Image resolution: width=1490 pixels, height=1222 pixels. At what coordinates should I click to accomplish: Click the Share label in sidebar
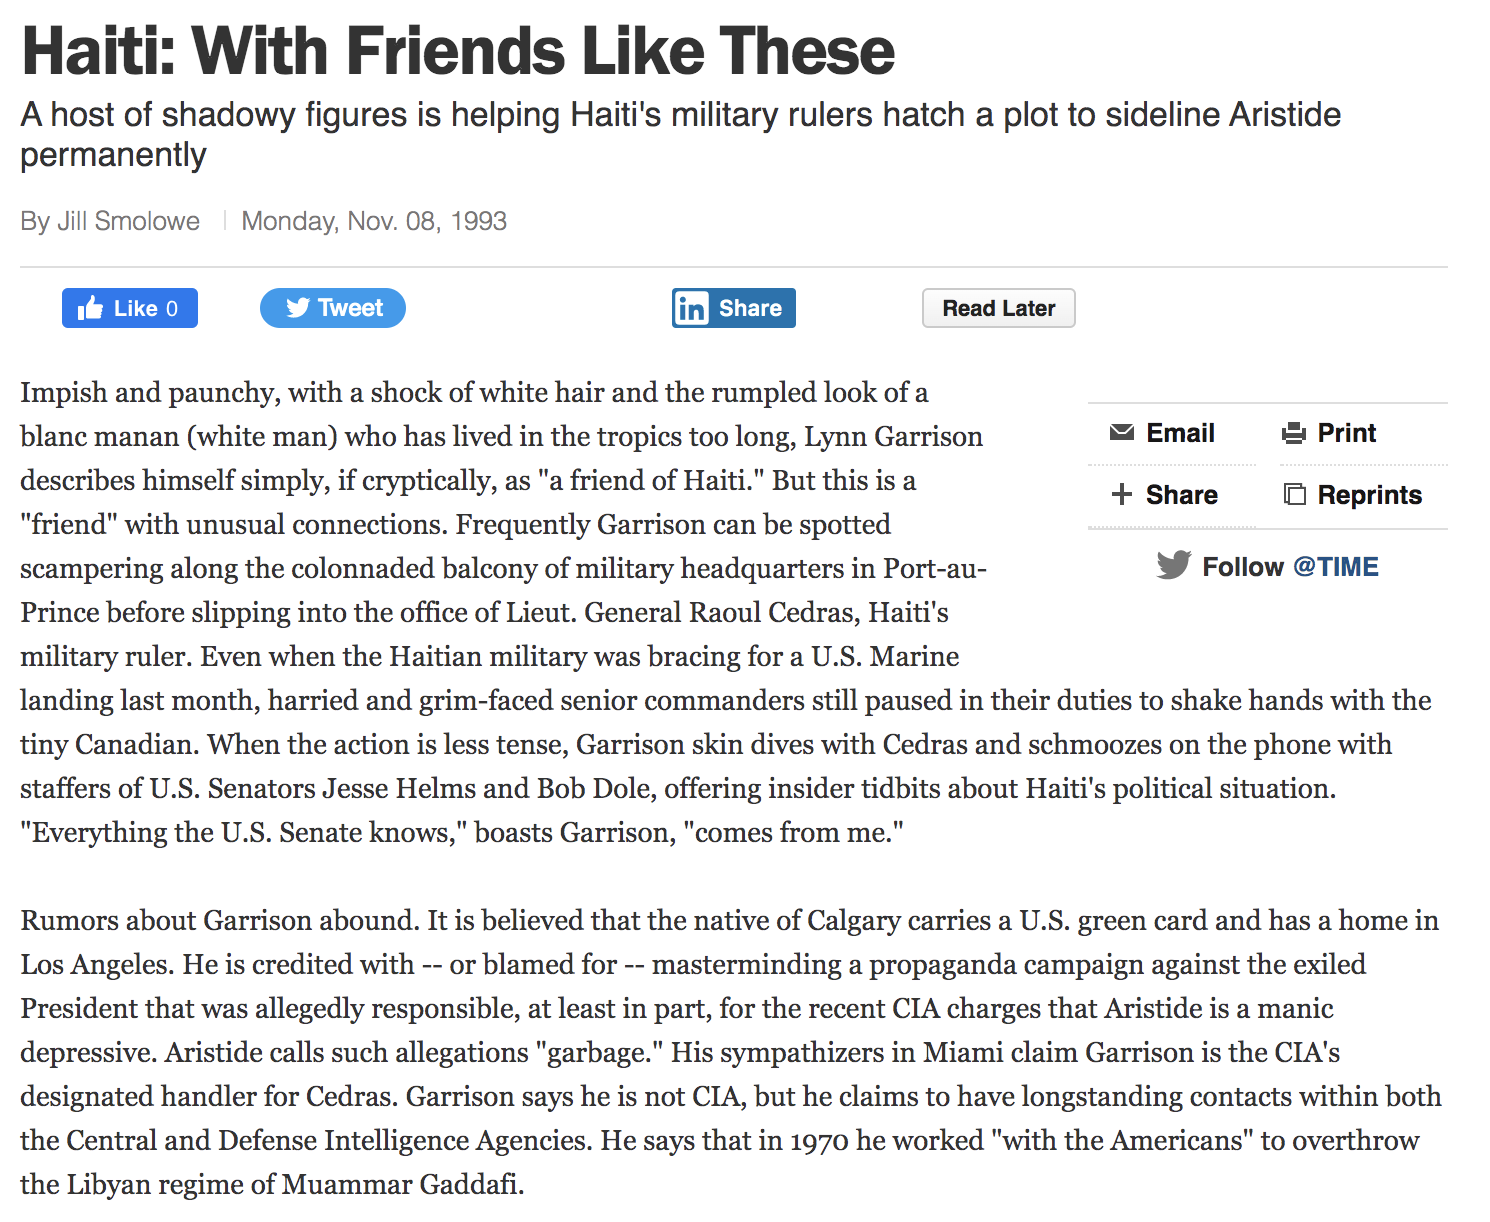coord(1181,495)
